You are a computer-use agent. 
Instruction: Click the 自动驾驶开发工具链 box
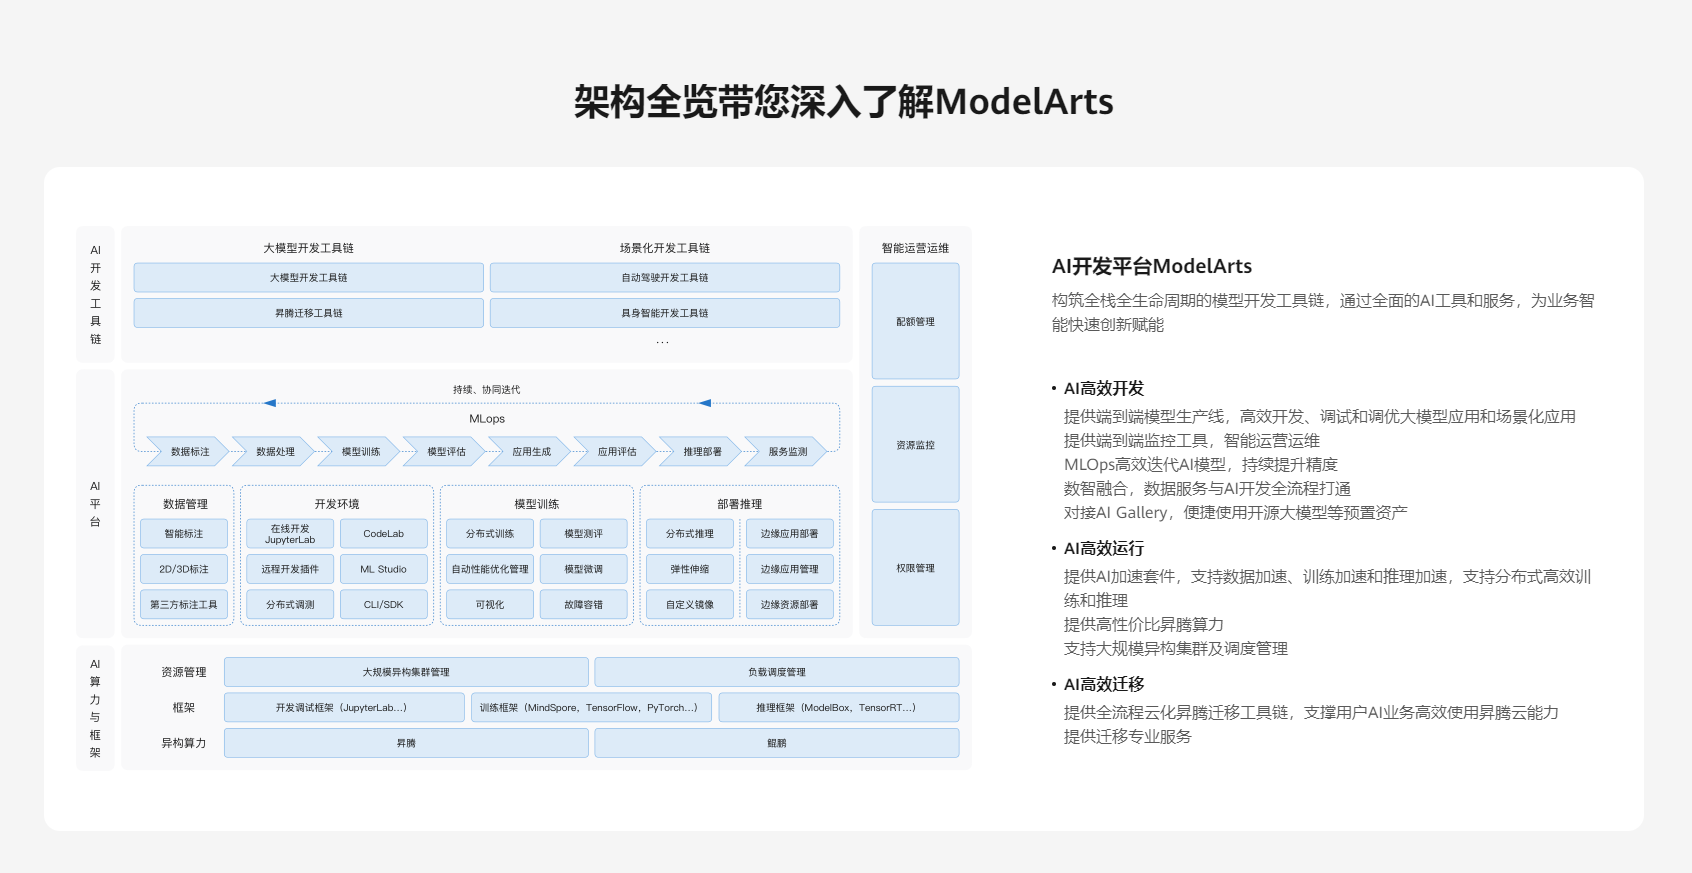pos(665,278)
